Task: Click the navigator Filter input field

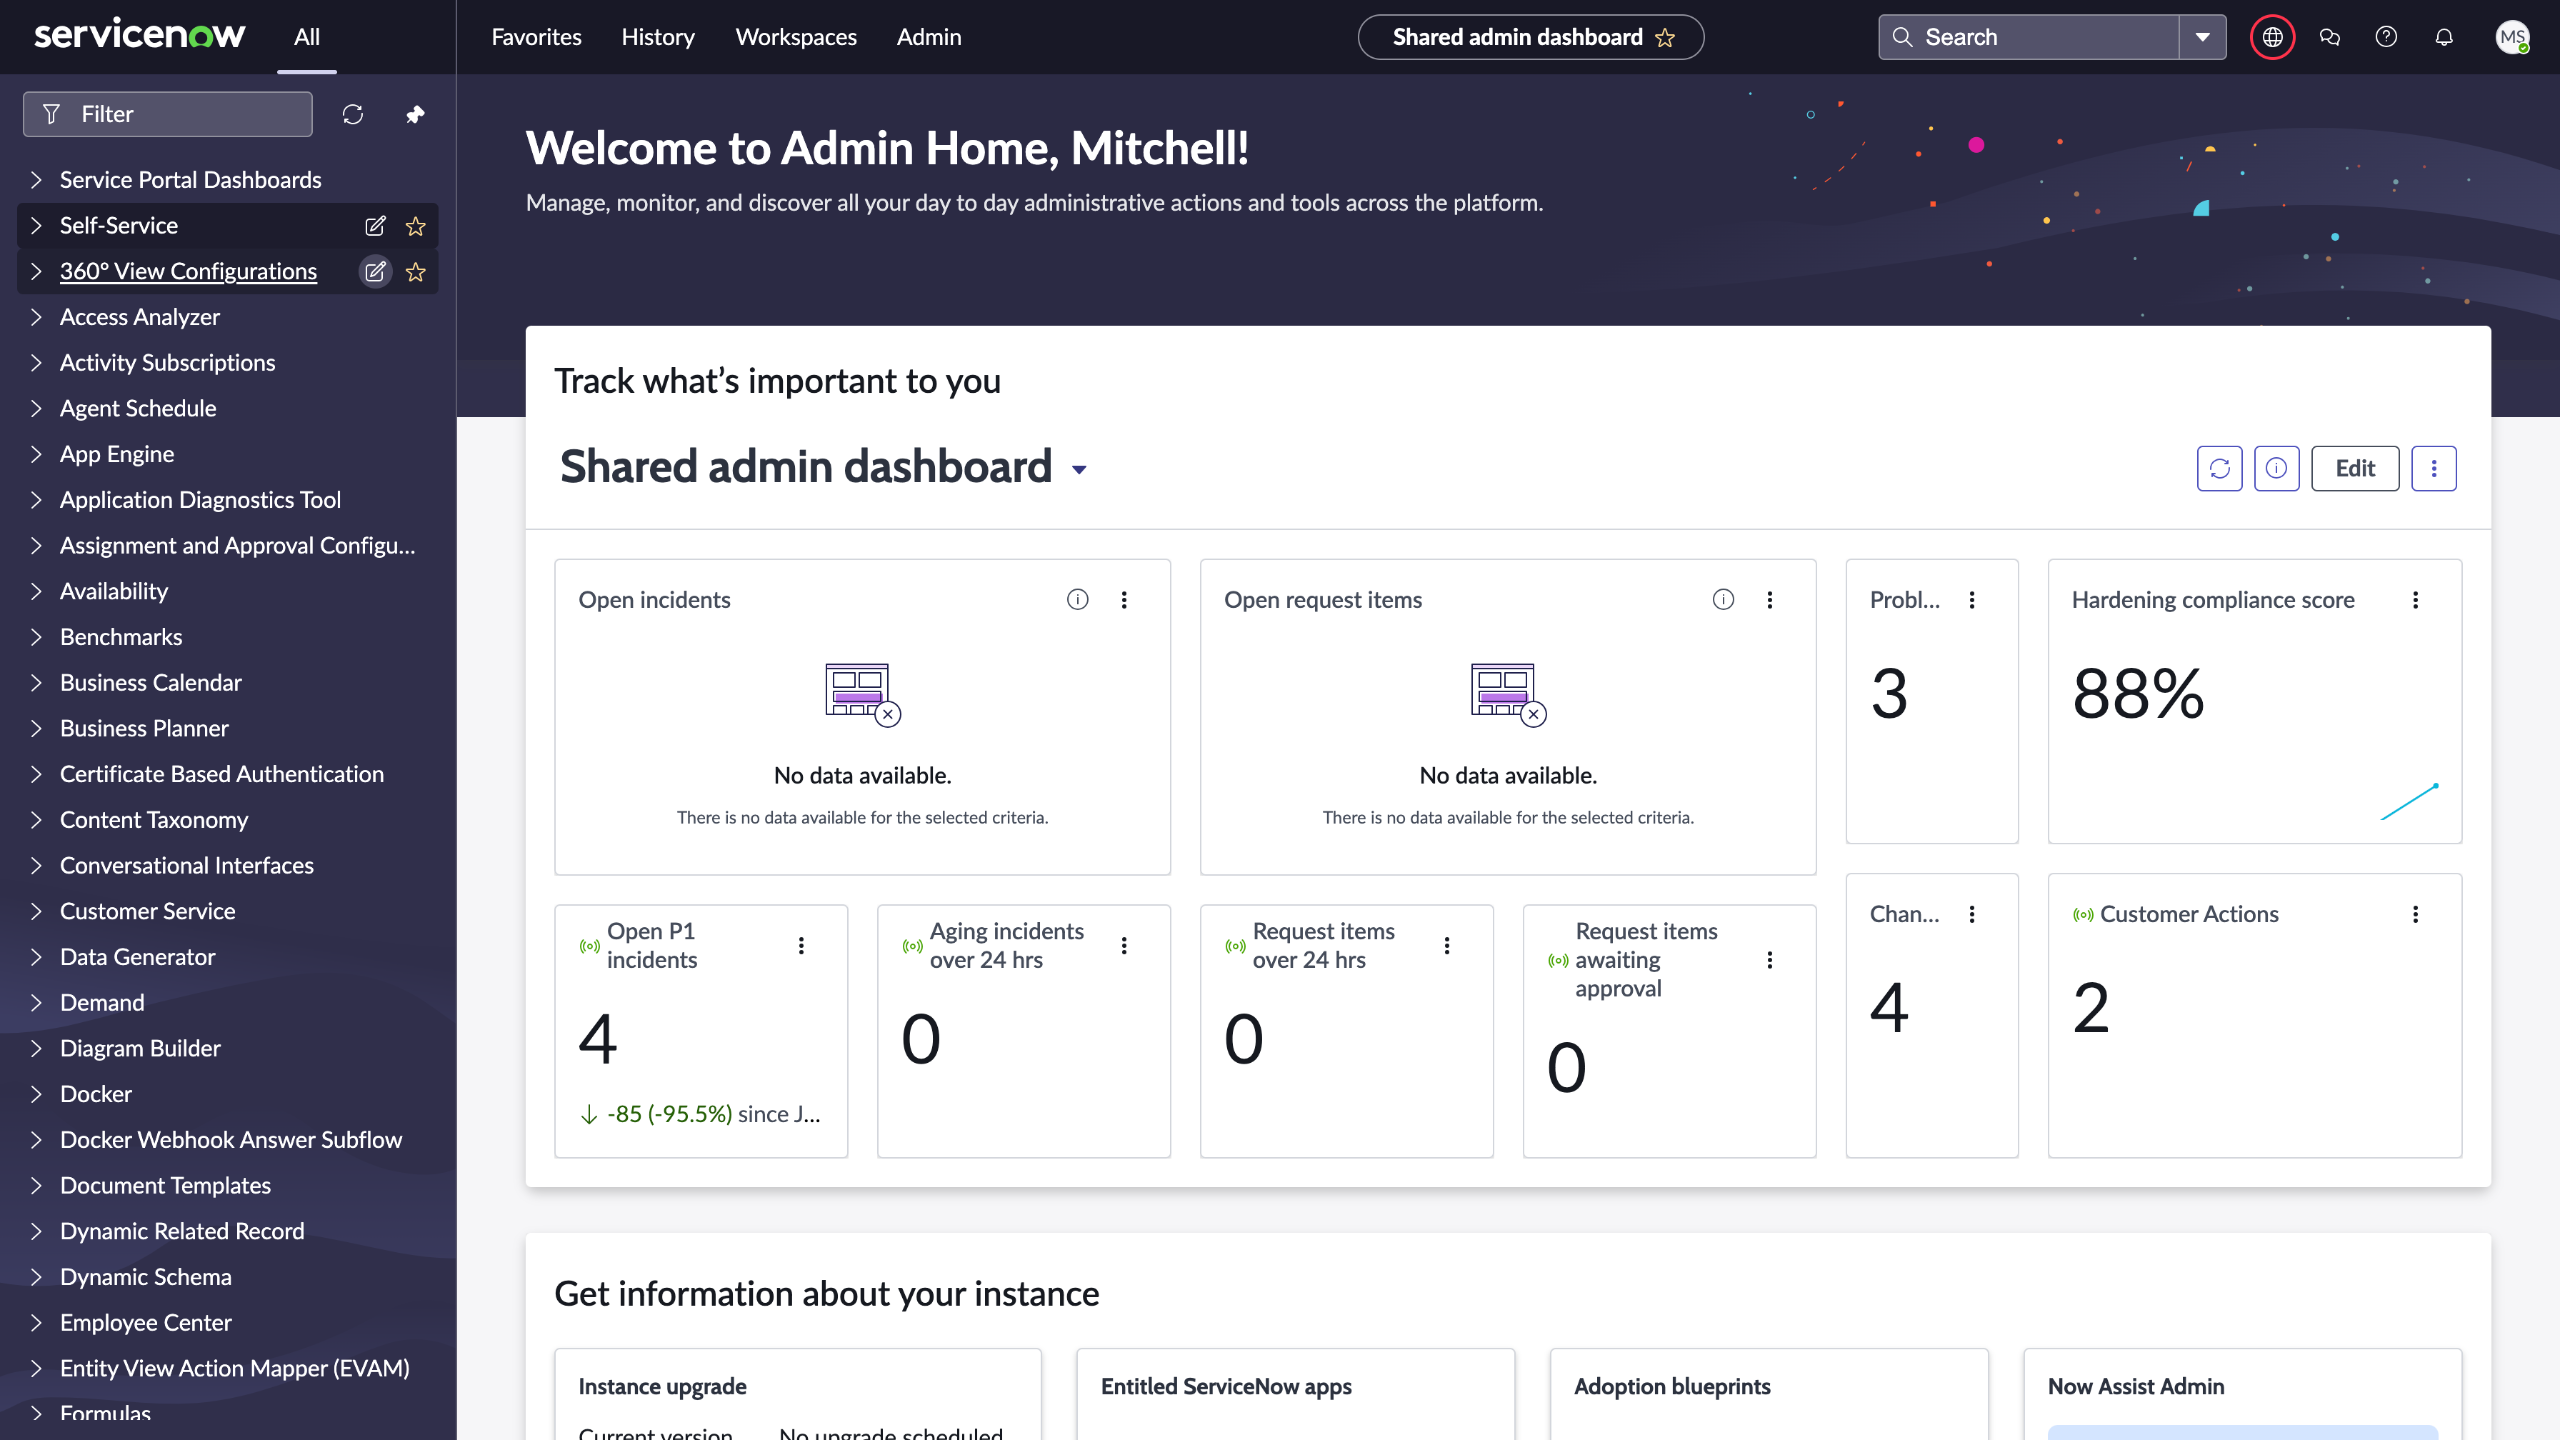Action: tap(180, 115)
